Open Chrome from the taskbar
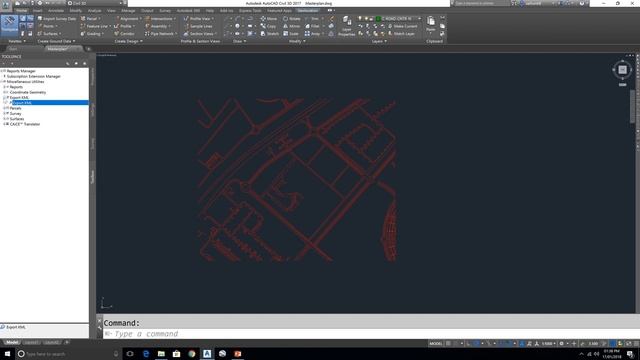 pos(191,354)
